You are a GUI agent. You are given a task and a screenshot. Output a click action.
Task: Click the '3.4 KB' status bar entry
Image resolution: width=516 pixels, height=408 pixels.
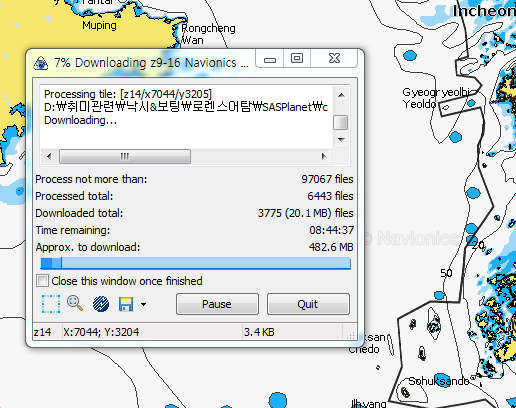[259, 332]
